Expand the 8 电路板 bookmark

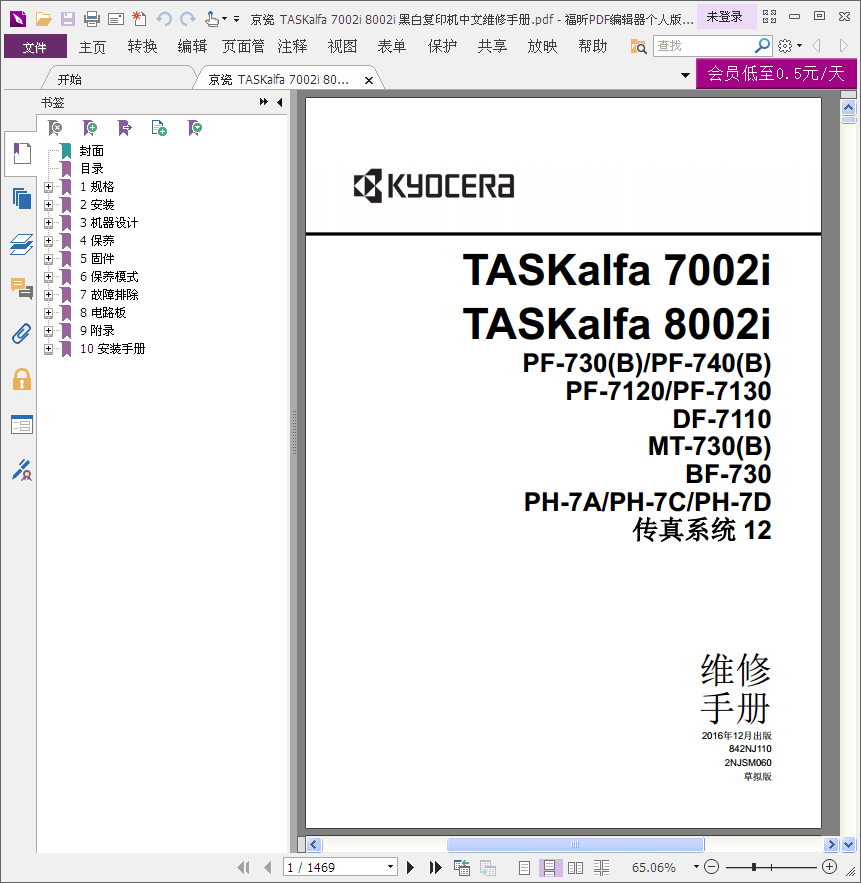48,313
